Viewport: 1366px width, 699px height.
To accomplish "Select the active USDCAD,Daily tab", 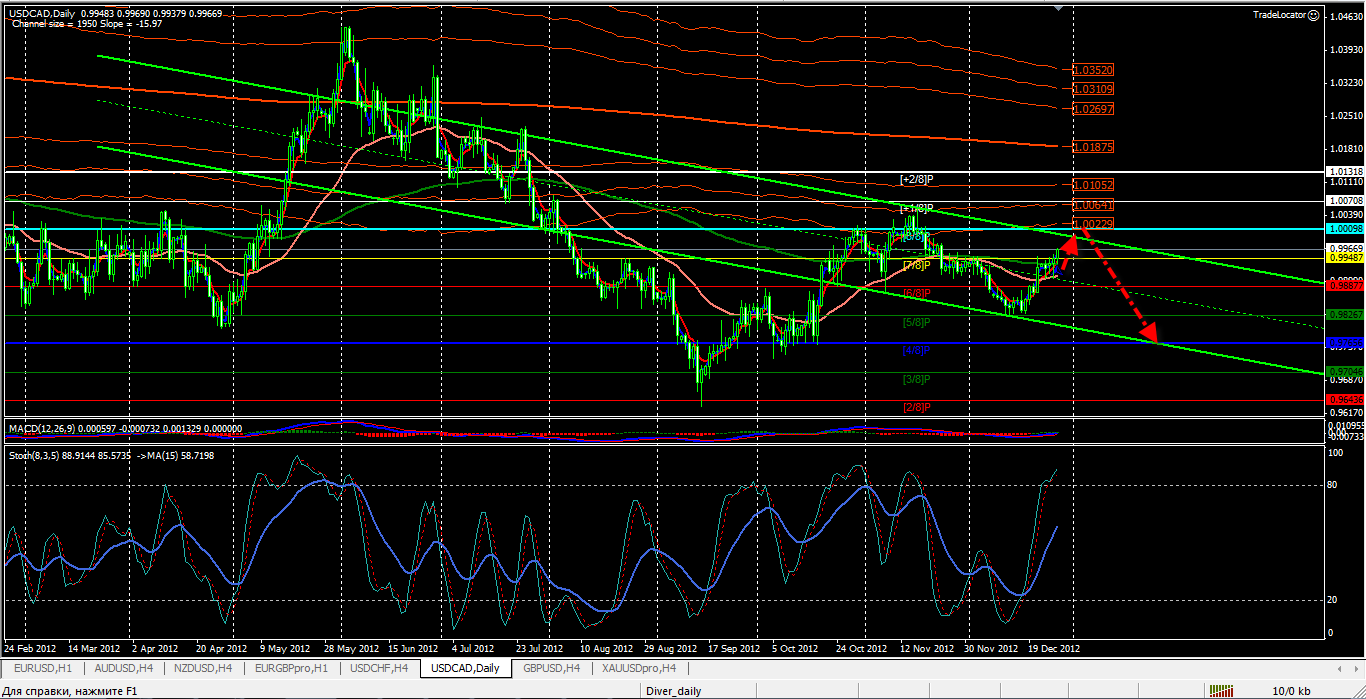I will pos(465,668).
